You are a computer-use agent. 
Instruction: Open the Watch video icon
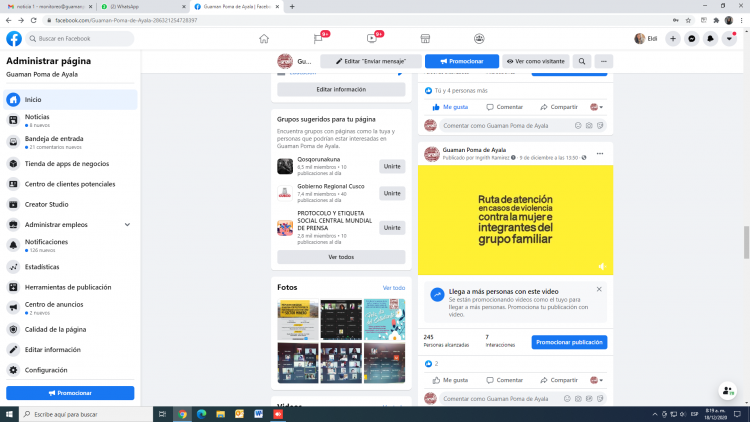372,39
